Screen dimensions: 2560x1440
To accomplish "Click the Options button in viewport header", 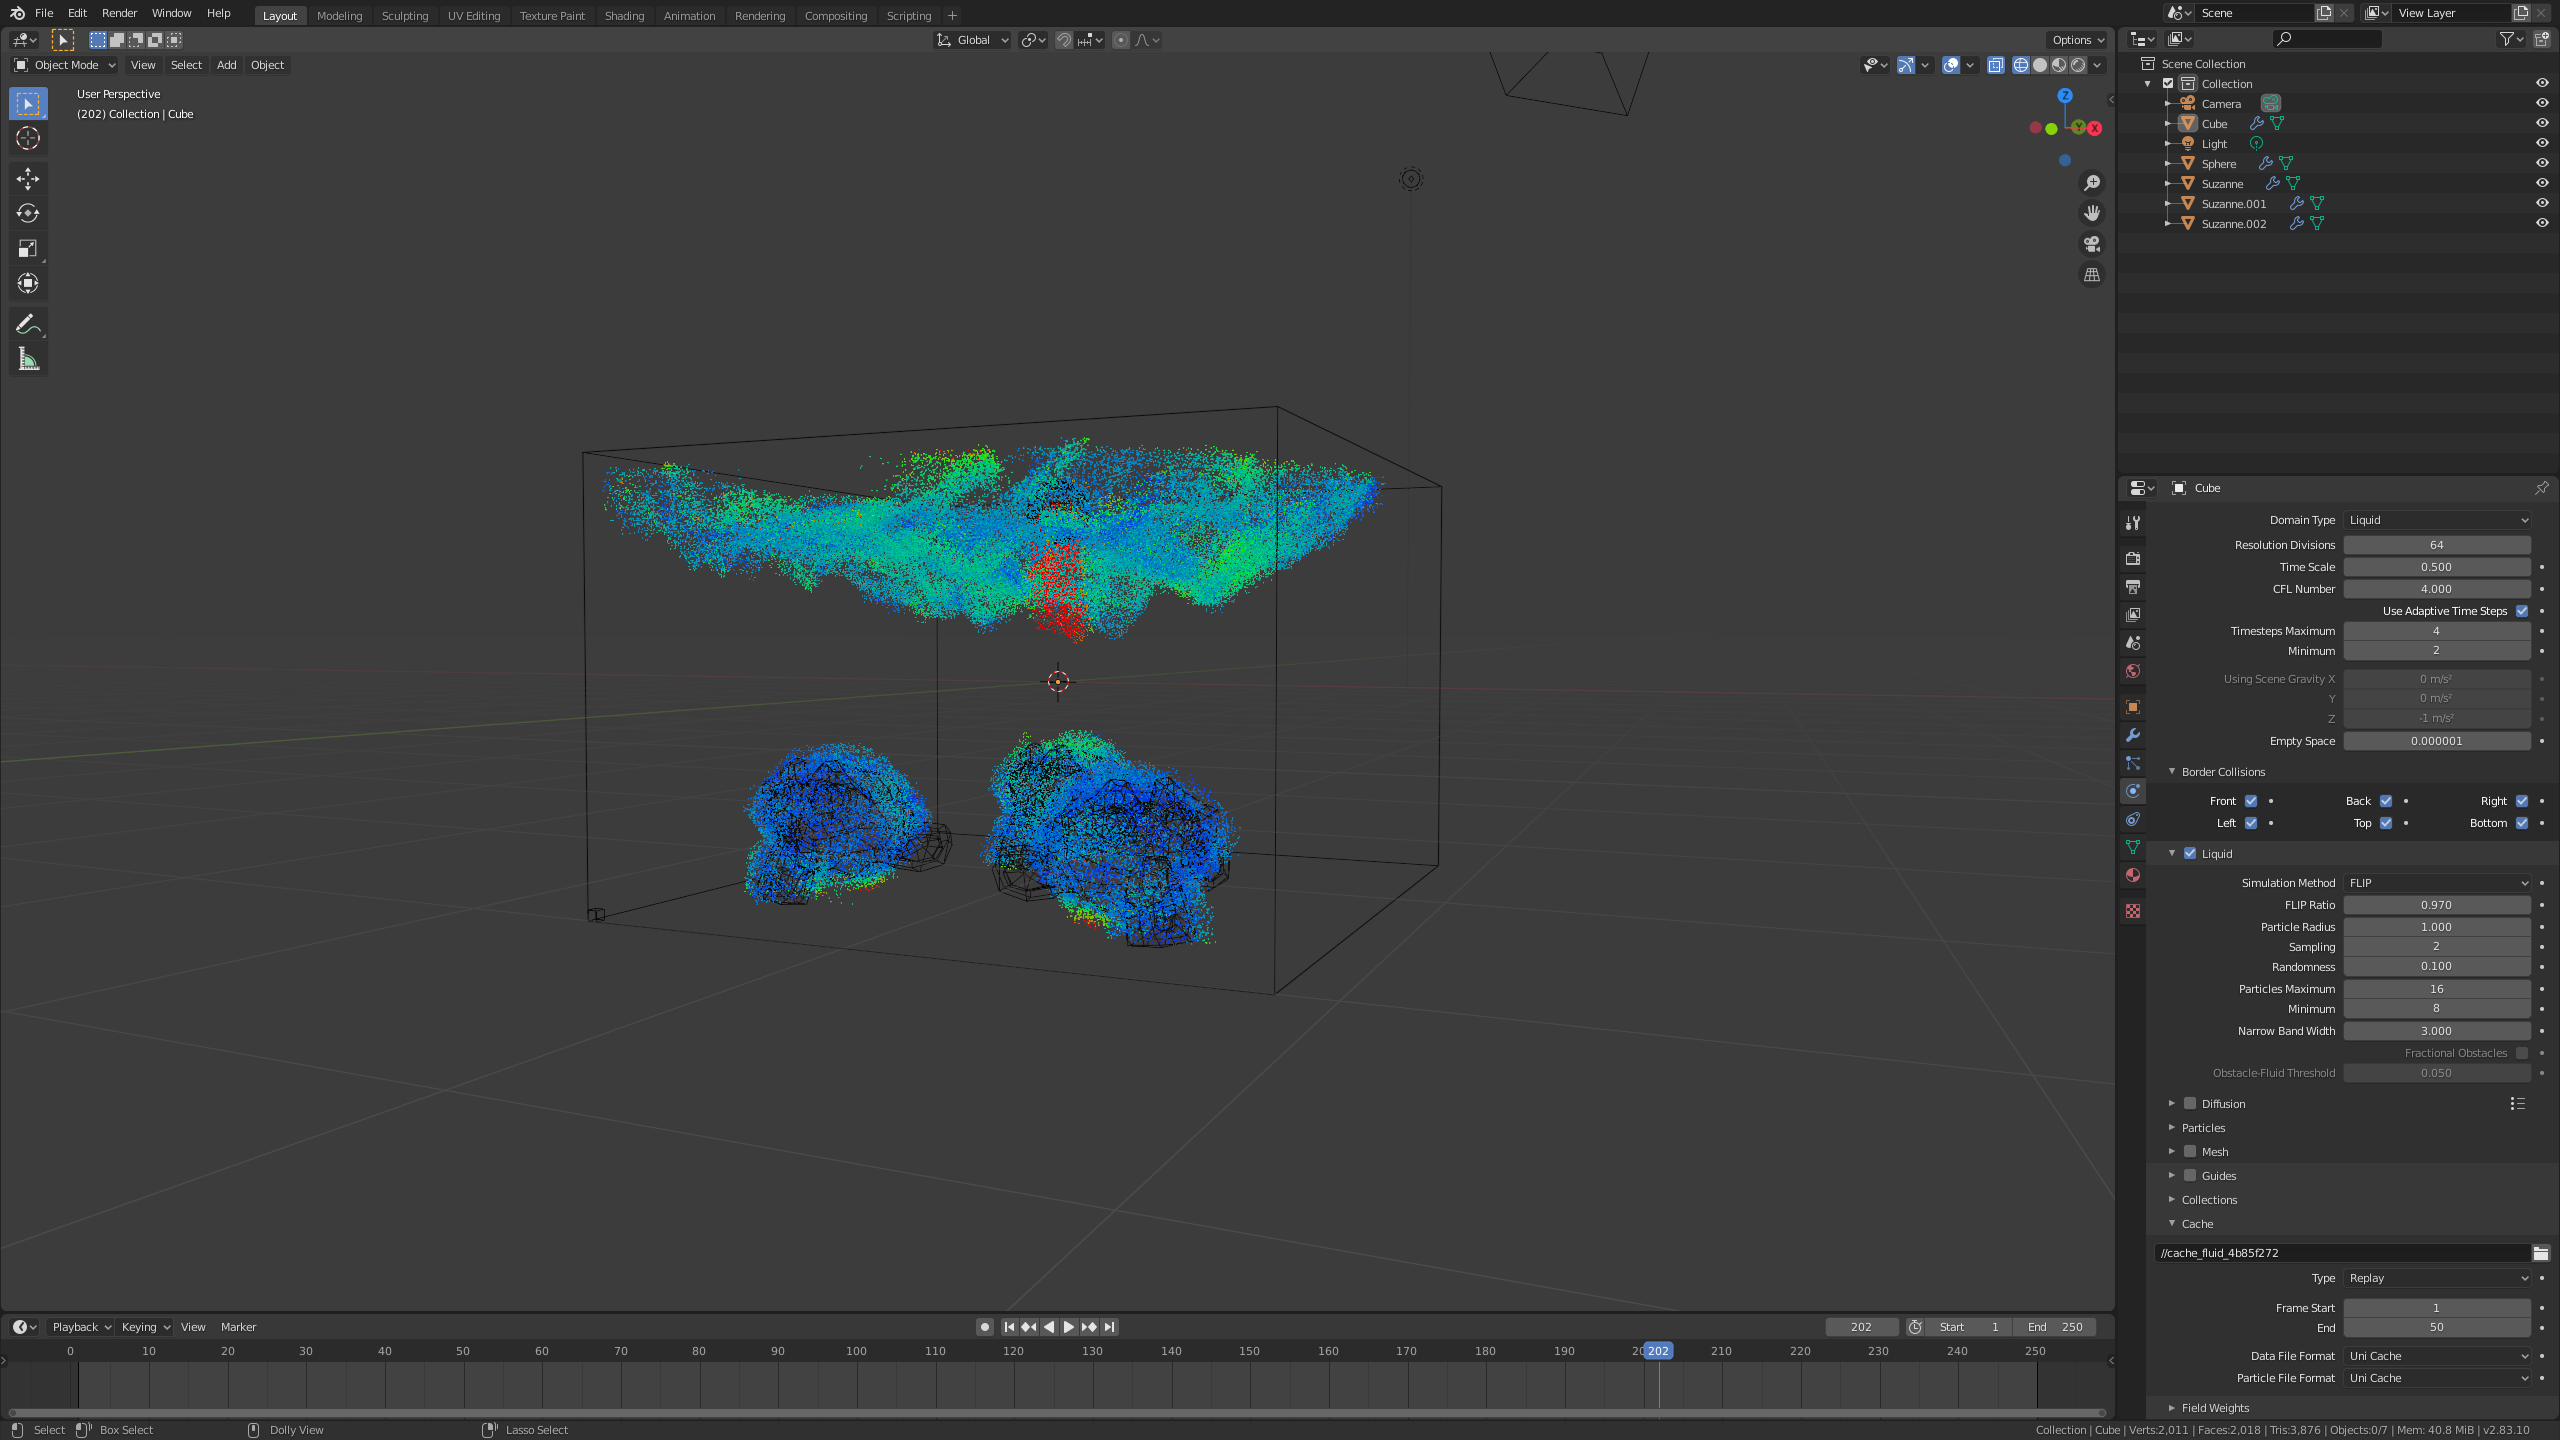I will pyautogui.click(x=2077, y=40).
